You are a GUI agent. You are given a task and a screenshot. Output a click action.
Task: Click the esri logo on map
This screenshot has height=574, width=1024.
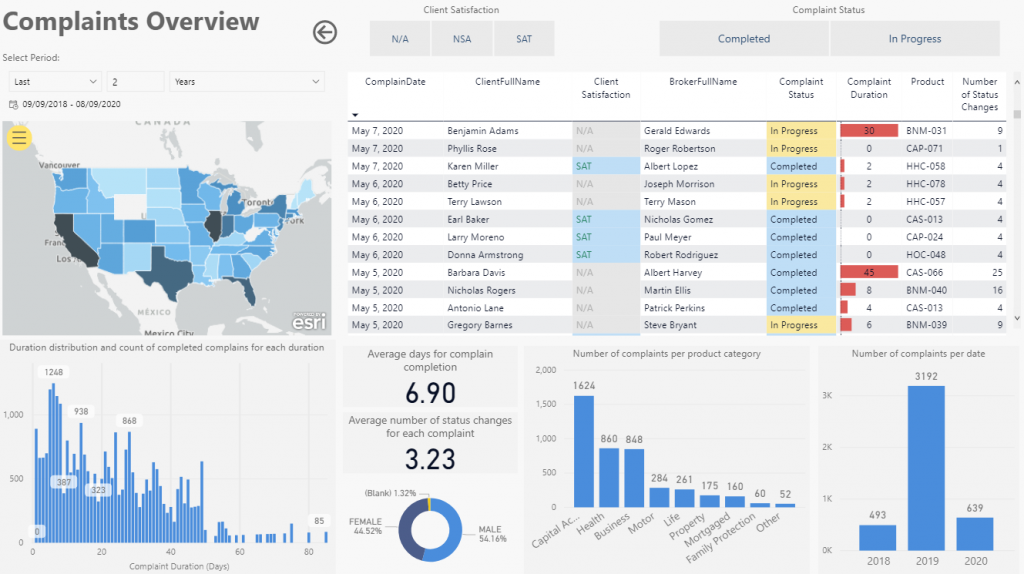click(x=308, y=320)
